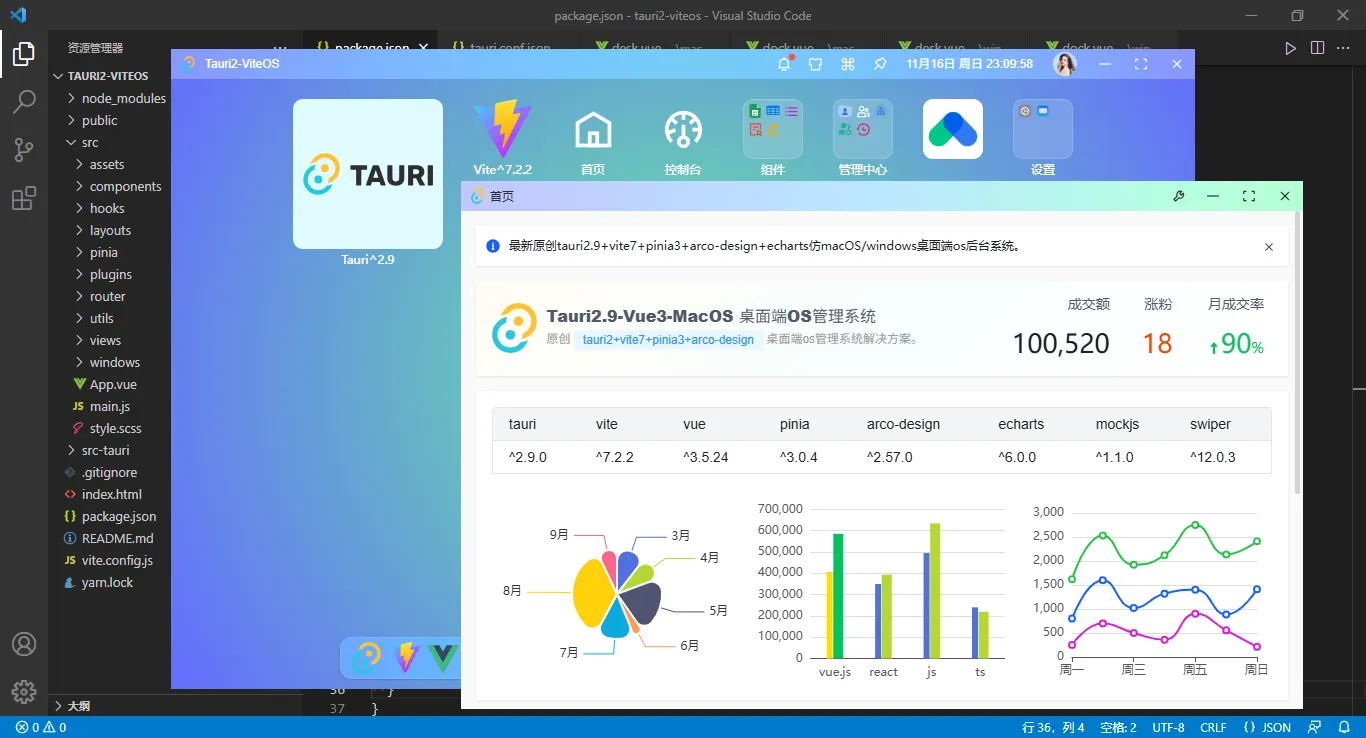Pin the Tauri2-ViteOS window with pushpin icon
This screenshot has width=1366, height=738.
point(880,64)
